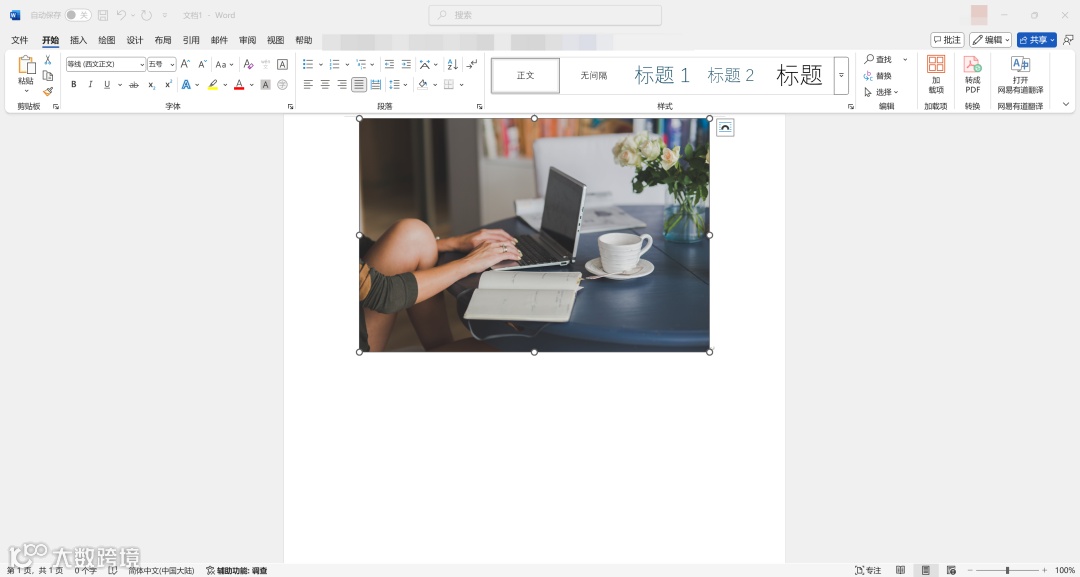The image size is (1080, 577).
Task: Click the text highlight color button
Action: click(213, 85)
